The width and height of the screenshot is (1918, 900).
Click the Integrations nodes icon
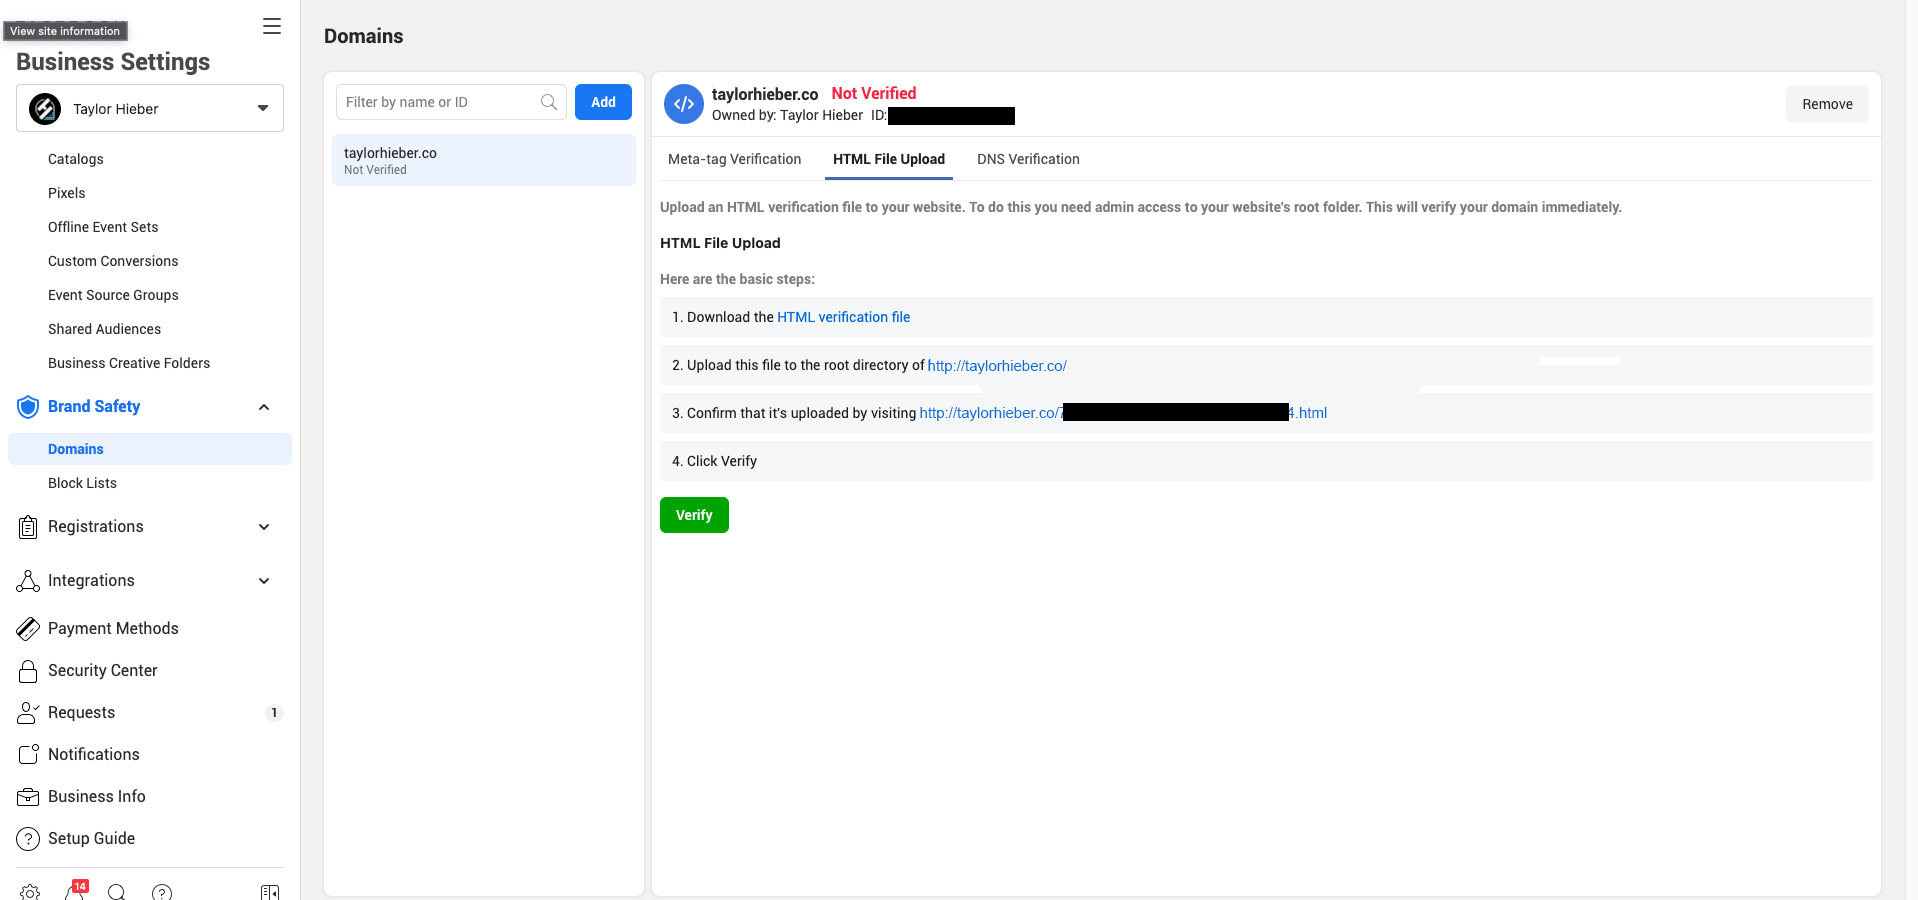tap(28, 581)
